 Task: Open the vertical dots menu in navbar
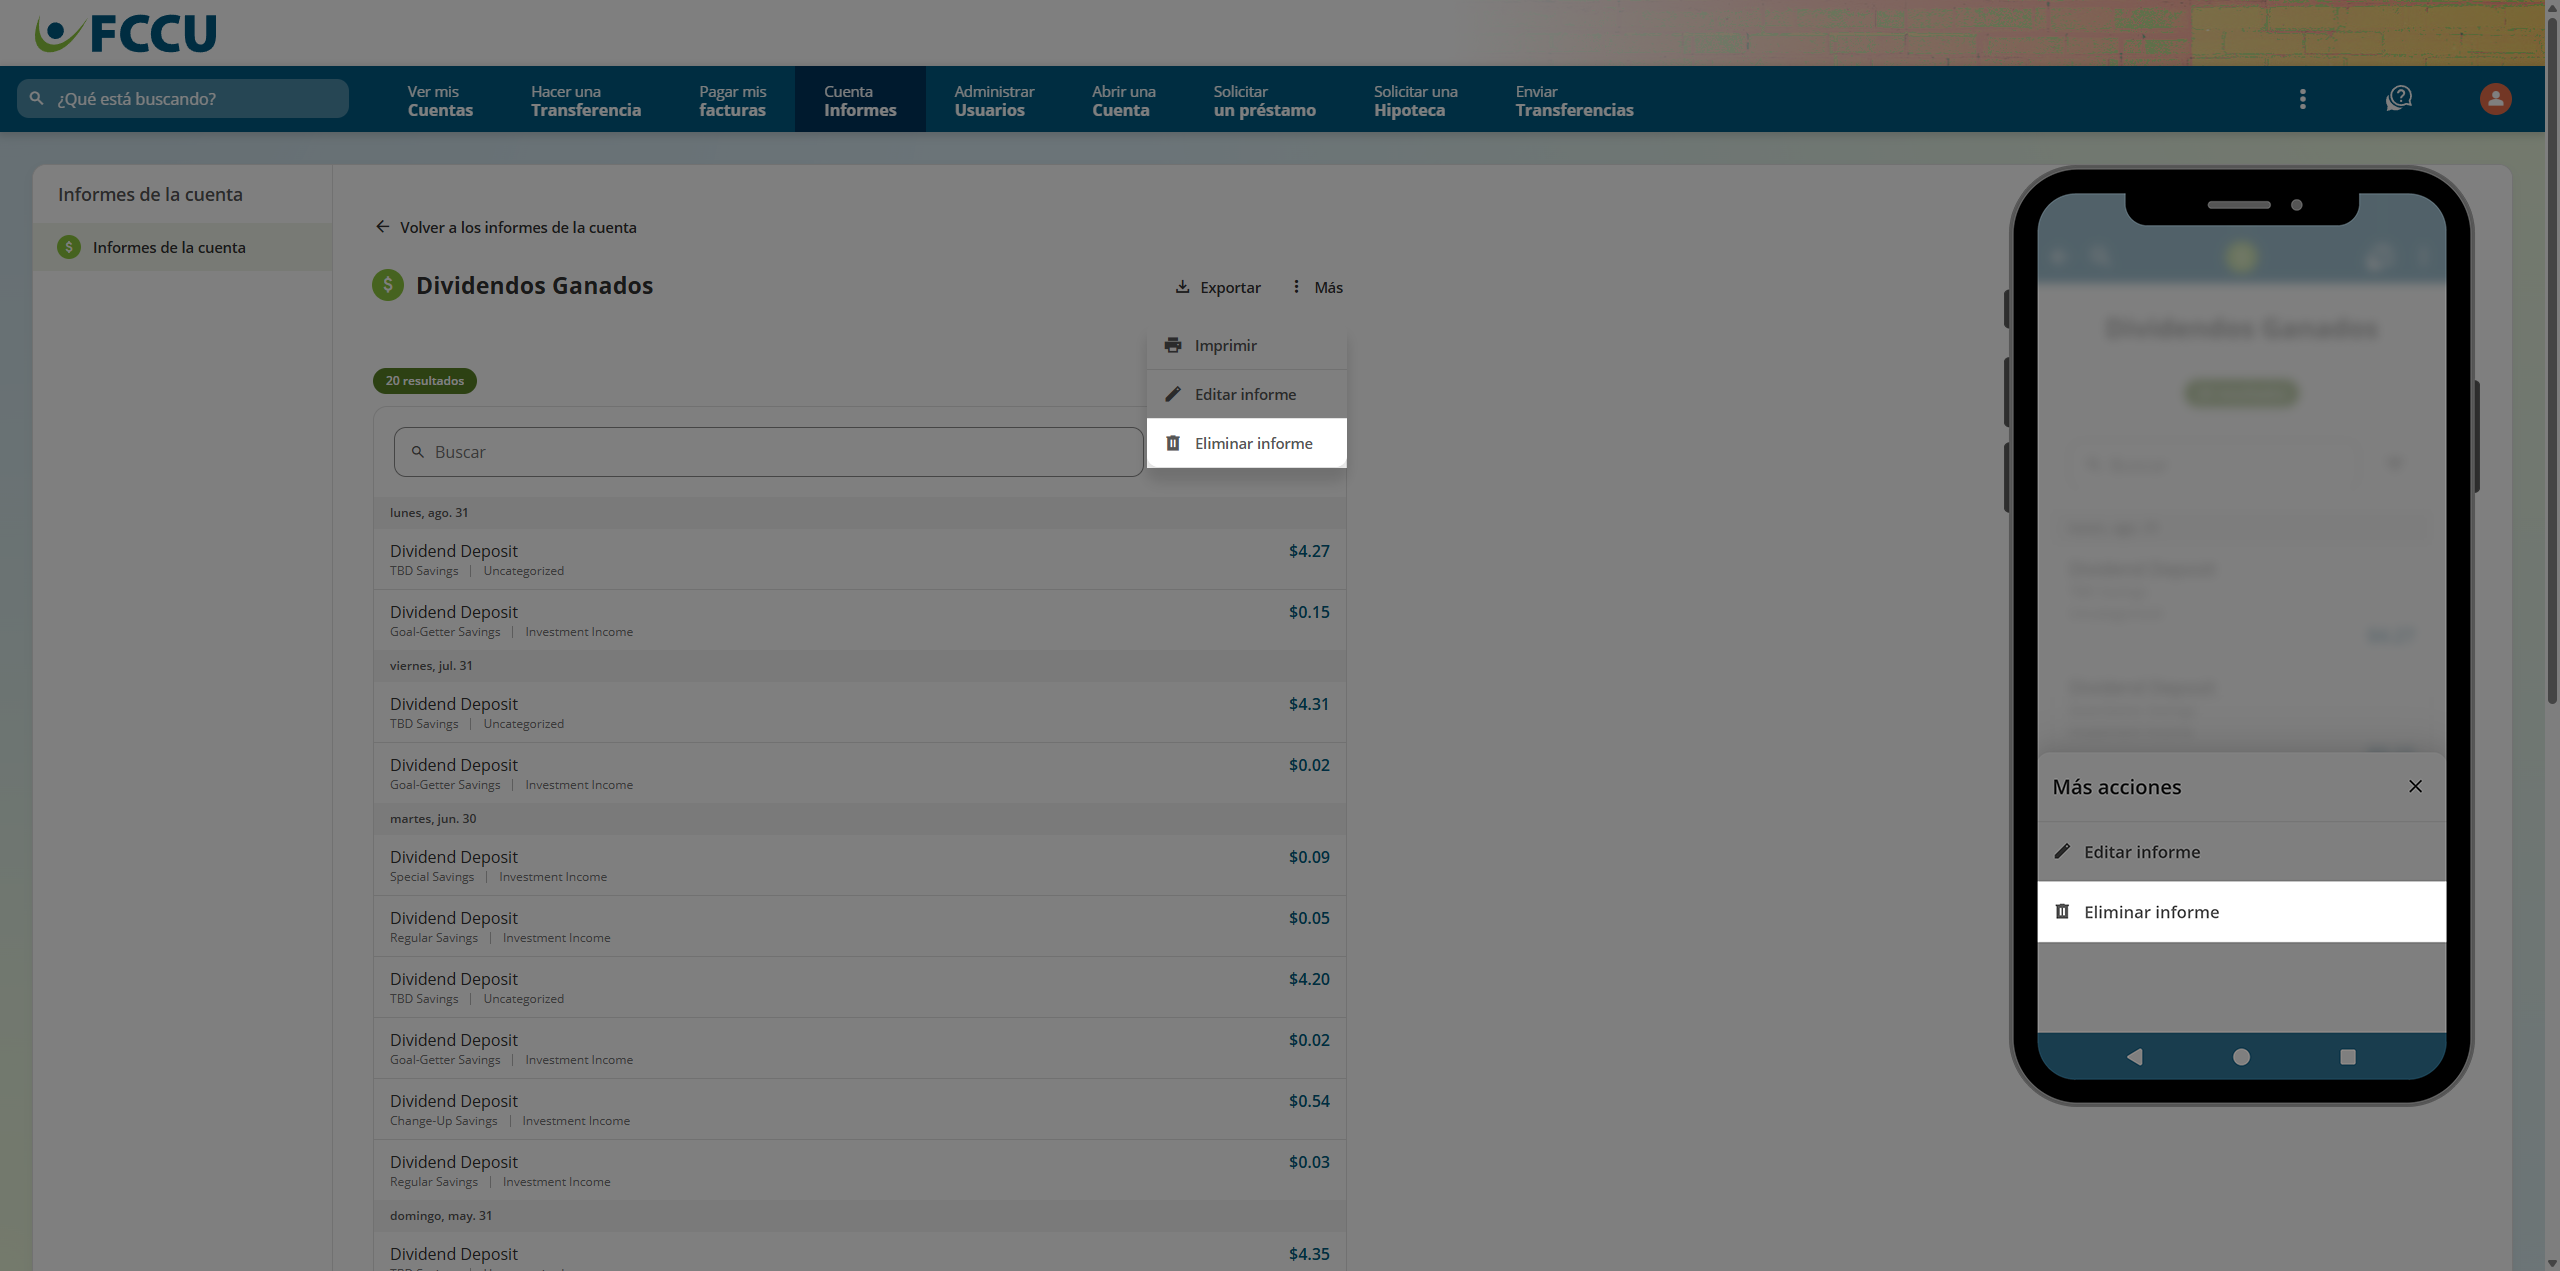pyautogui.click(x=2303, y=98)
